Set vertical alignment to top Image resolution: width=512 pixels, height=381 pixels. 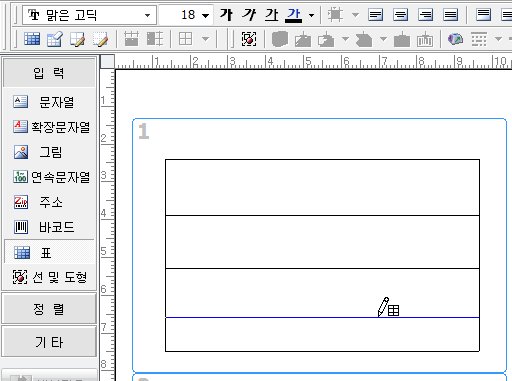483,15
